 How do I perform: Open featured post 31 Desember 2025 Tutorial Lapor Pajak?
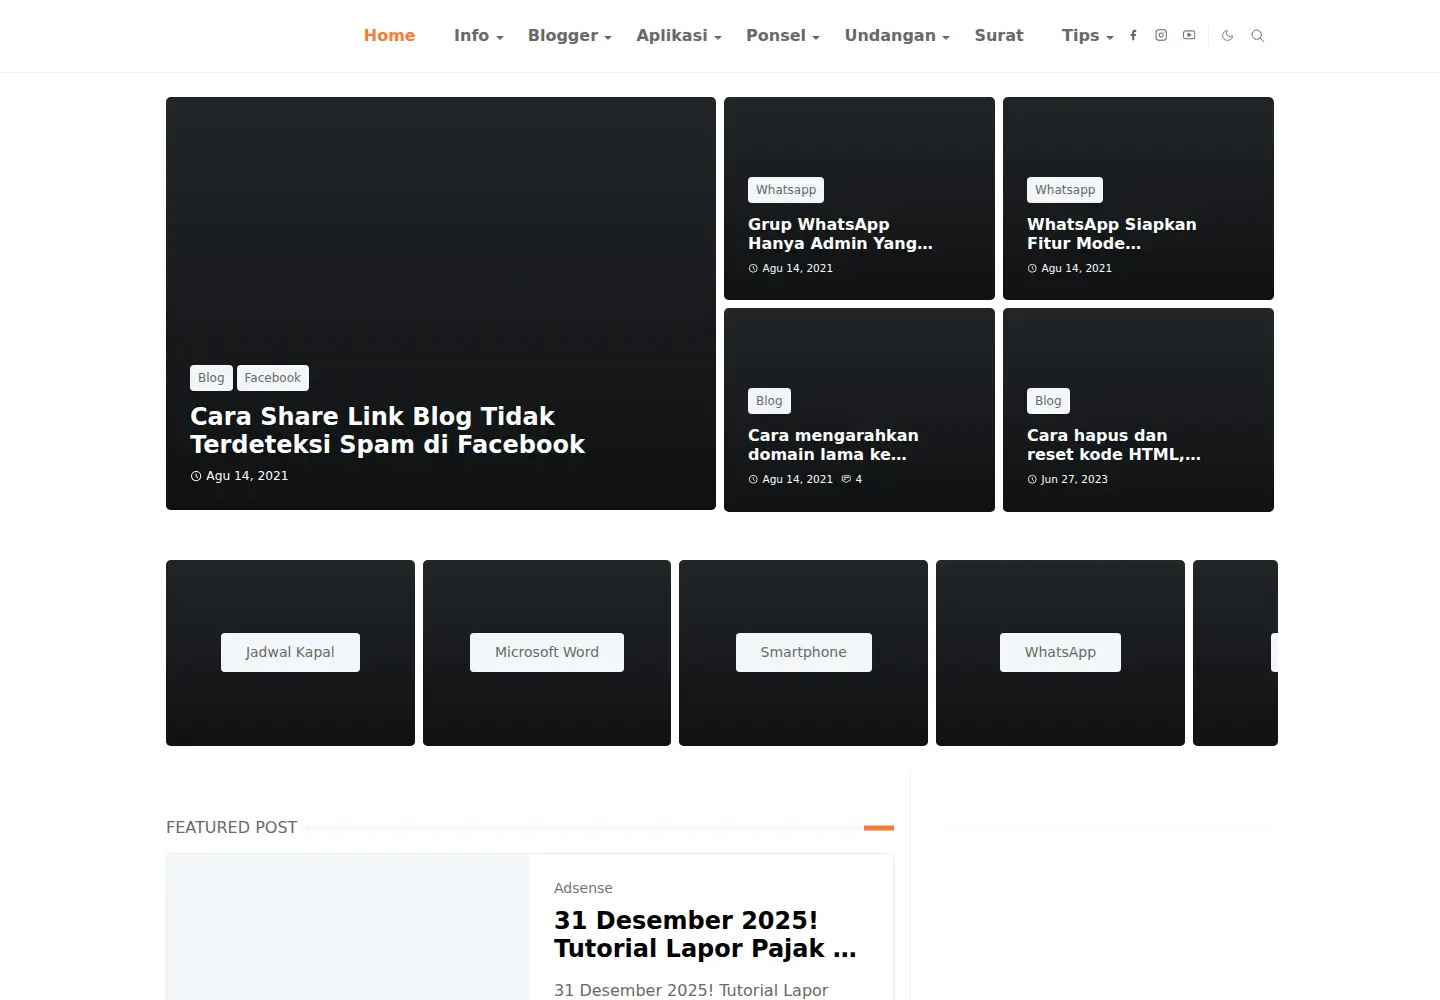(x=705, y=934)
